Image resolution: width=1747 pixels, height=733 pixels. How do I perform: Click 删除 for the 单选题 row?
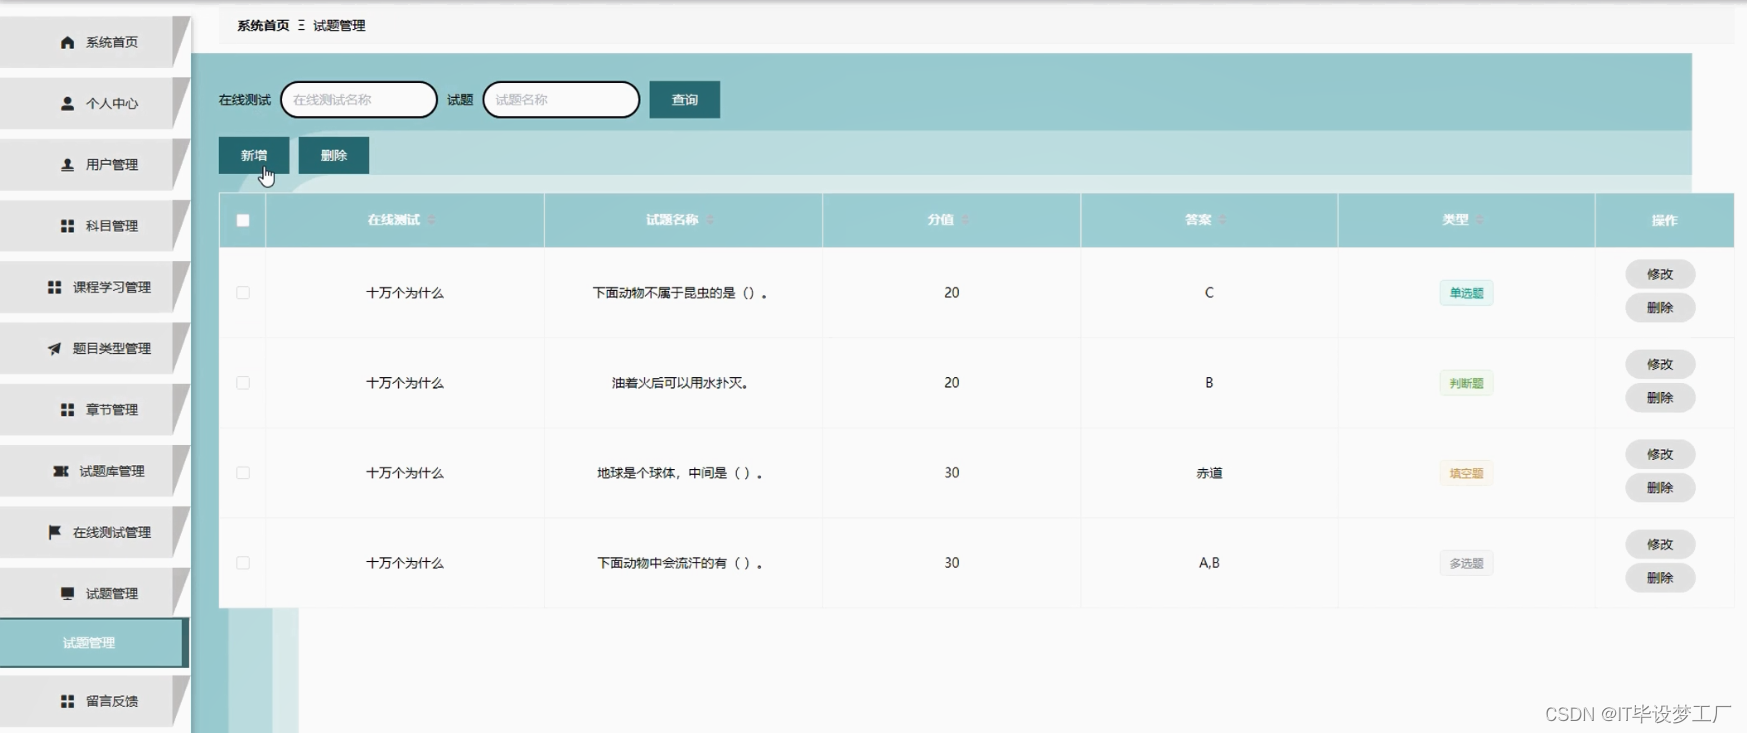click(x=1660, y=308)
